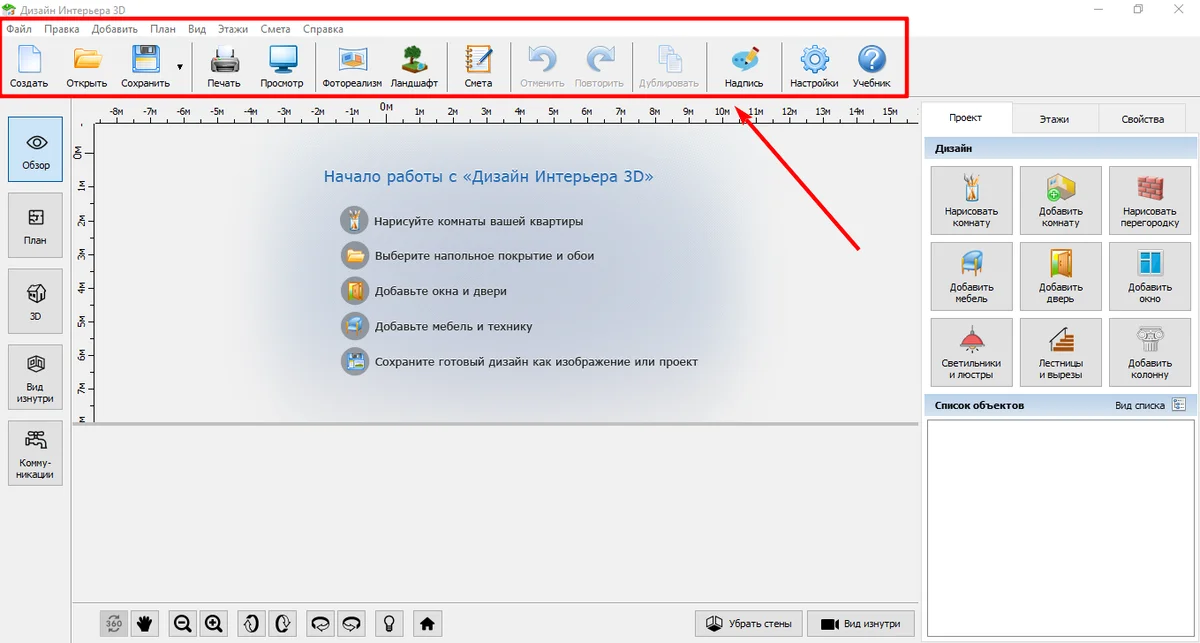Switch to Обзор overview mode

click(35, 150)
